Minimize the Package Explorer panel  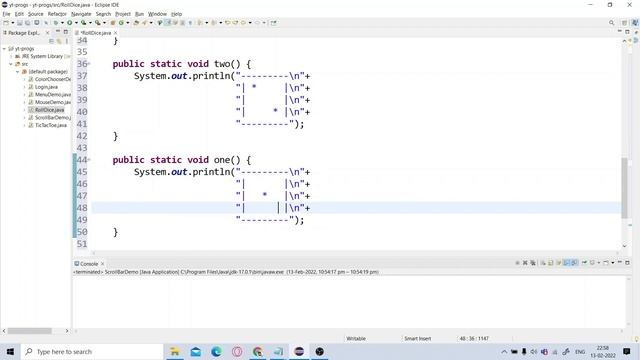[x=58, y=32]
